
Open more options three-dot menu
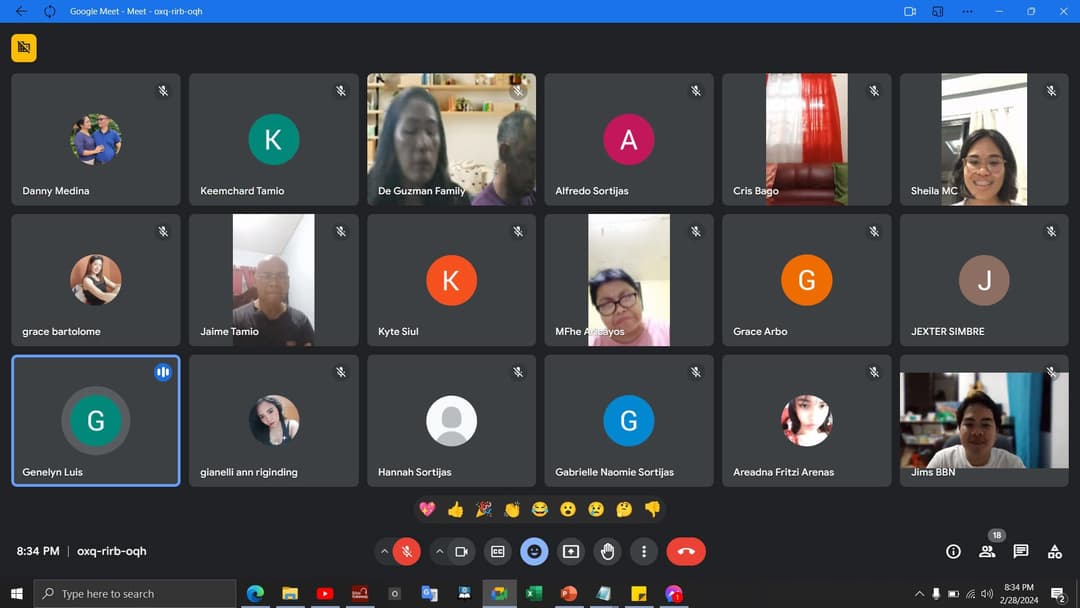click(644, 552)
